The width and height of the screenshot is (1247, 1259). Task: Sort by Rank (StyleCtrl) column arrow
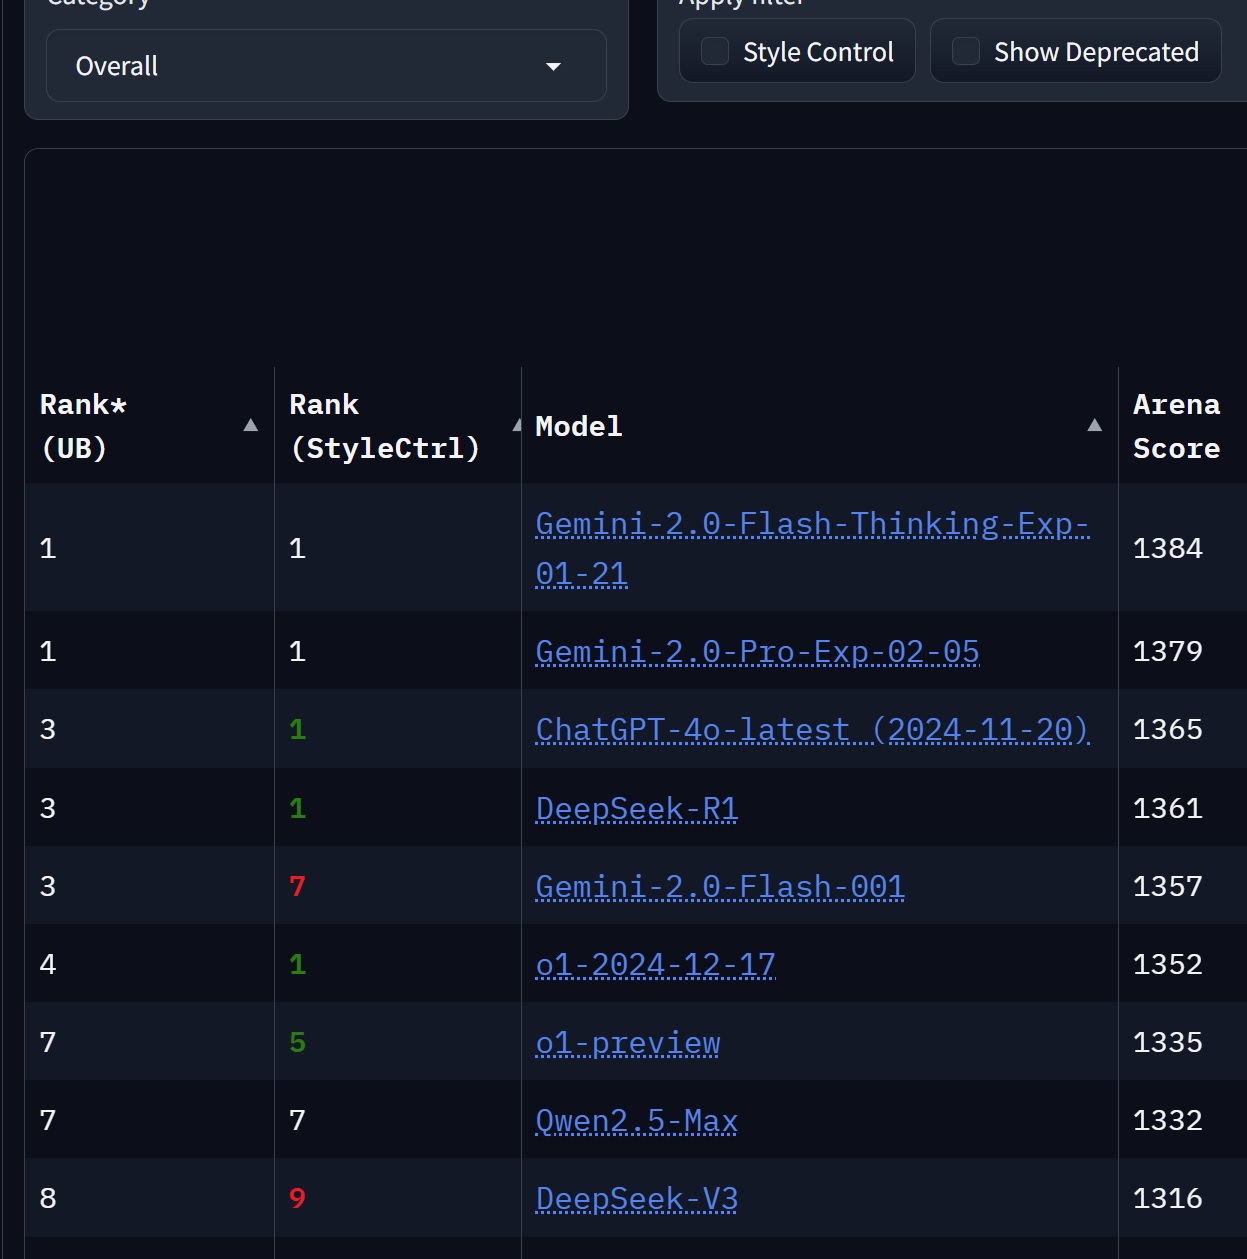(x=517, y=425)
